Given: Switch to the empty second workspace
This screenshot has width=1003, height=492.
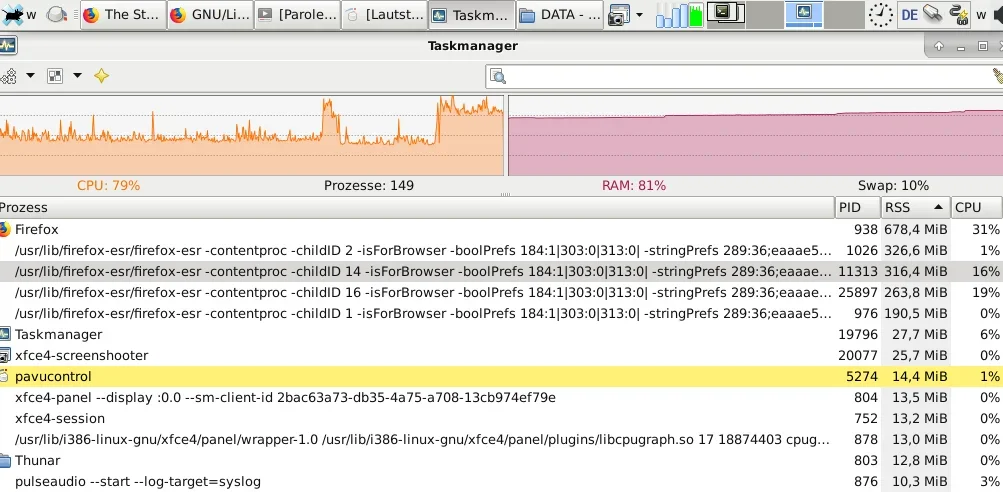Looking at the screenshot, I should pos(765,15).
